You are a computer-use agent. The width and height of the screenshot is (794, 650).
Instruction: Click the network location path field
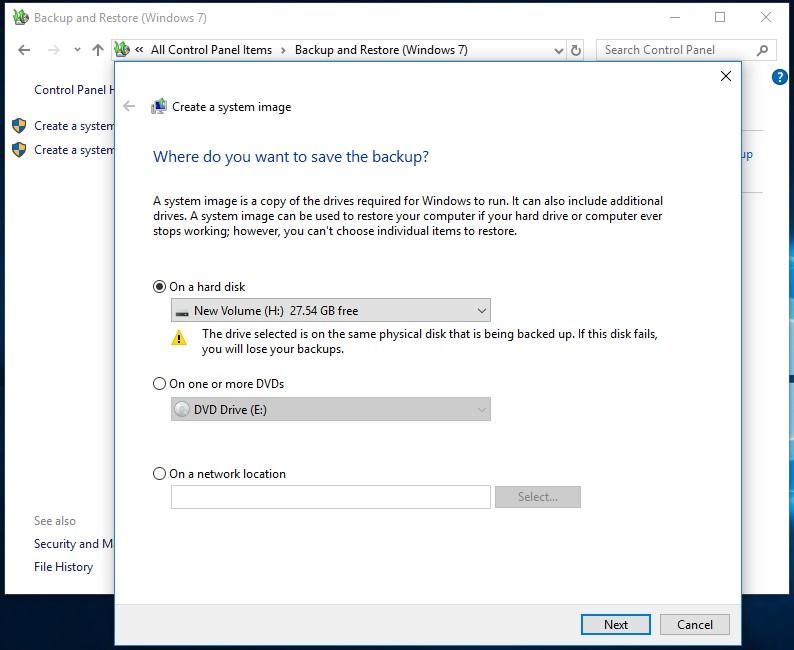331,497
